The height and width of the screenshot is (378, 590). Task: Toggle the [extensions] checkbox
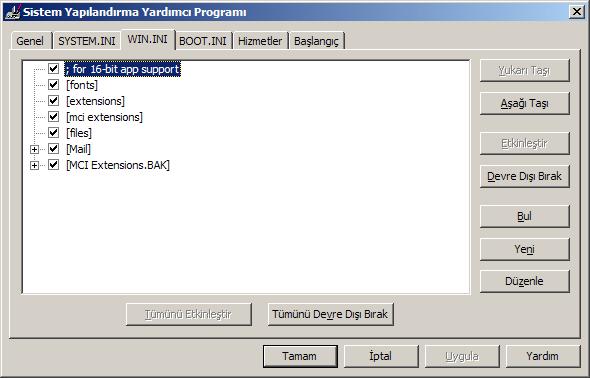click(53, 101)
